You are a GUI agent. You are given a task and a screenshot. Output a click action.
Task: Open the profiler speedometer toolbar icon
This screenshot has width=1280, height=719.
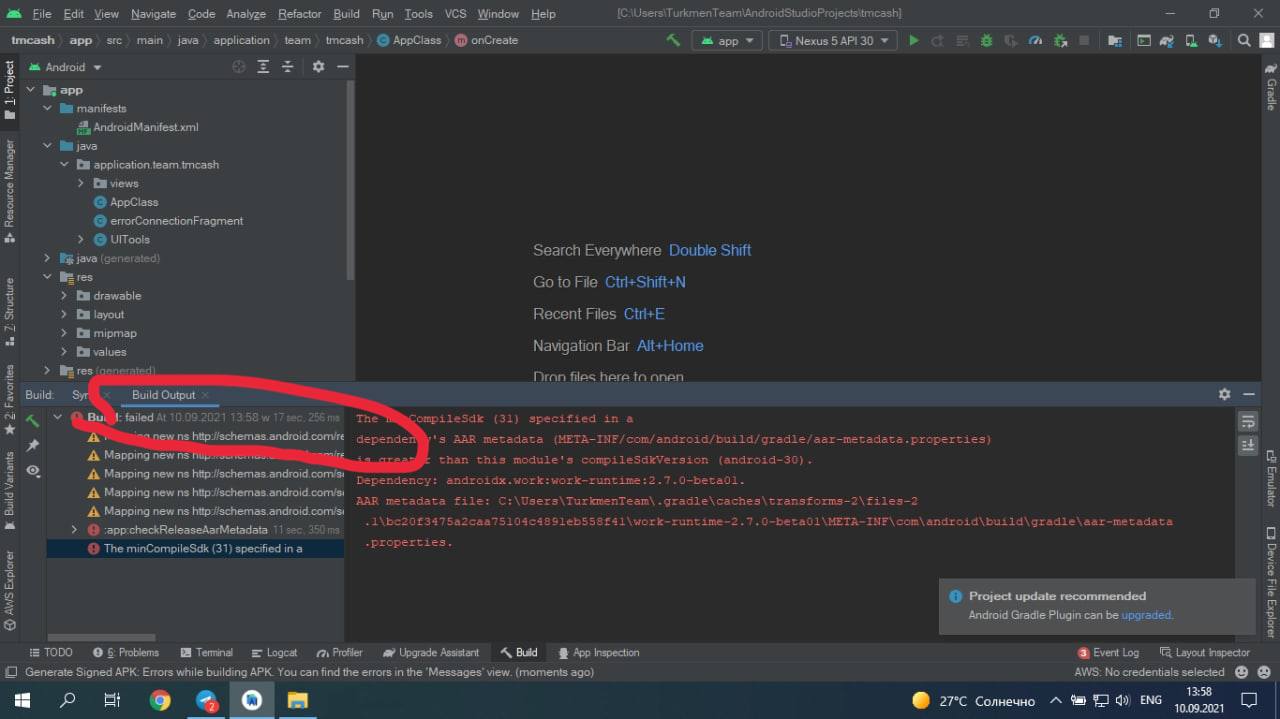click(x=1035, y=40)
